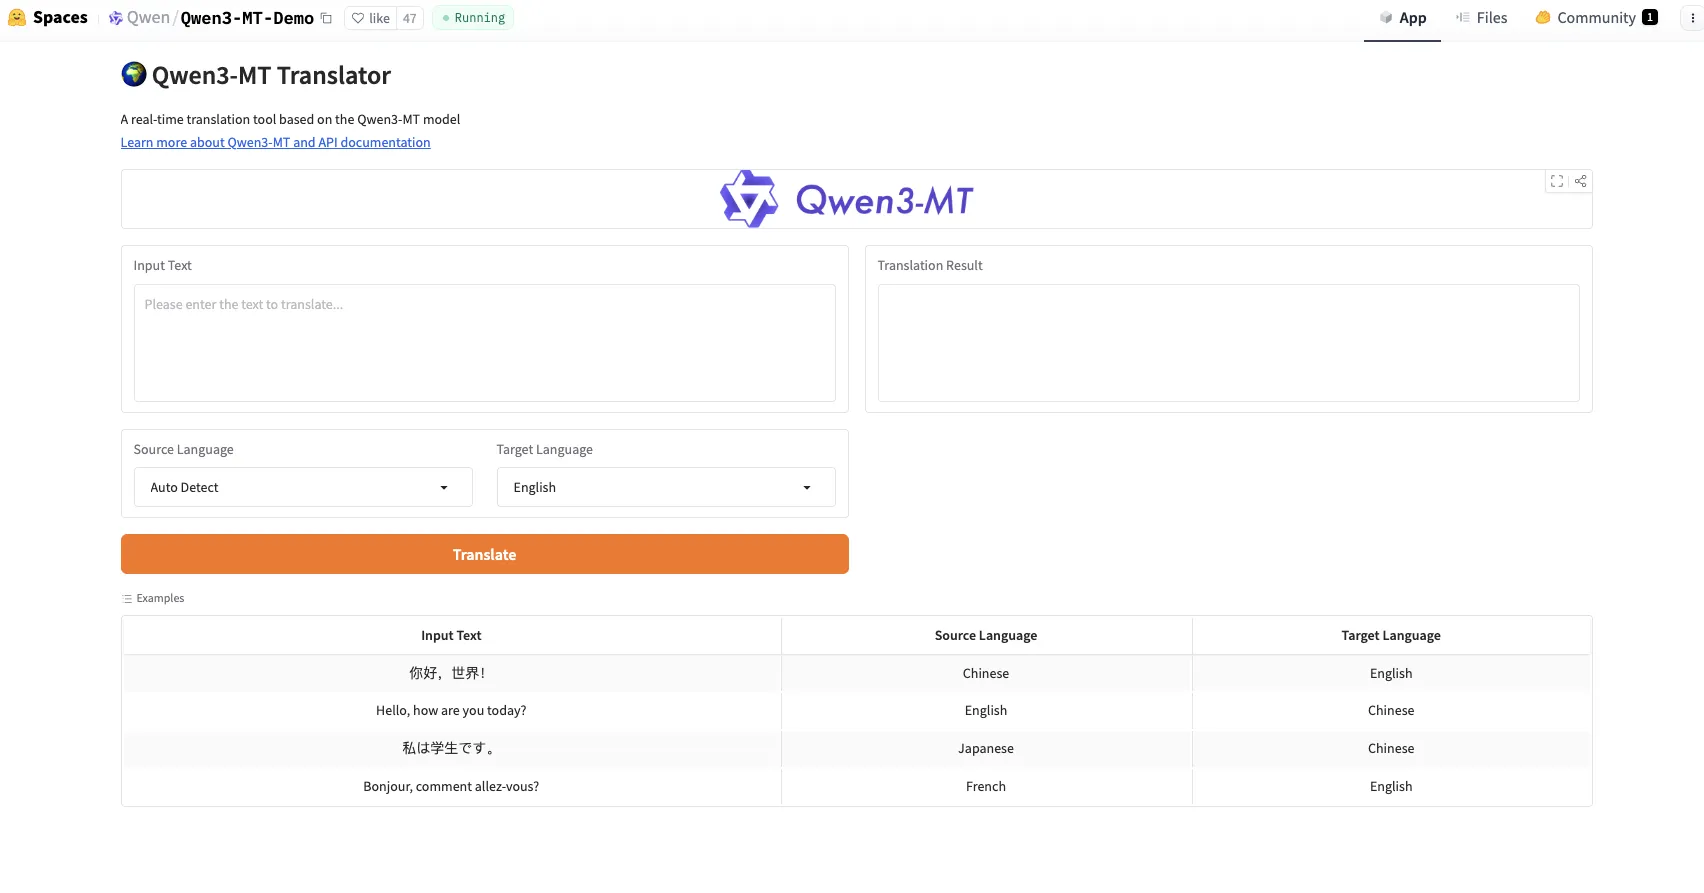Screen dimensions: 1704x893
Task: Click the French source language cell
Action: [x=986, y=787]
